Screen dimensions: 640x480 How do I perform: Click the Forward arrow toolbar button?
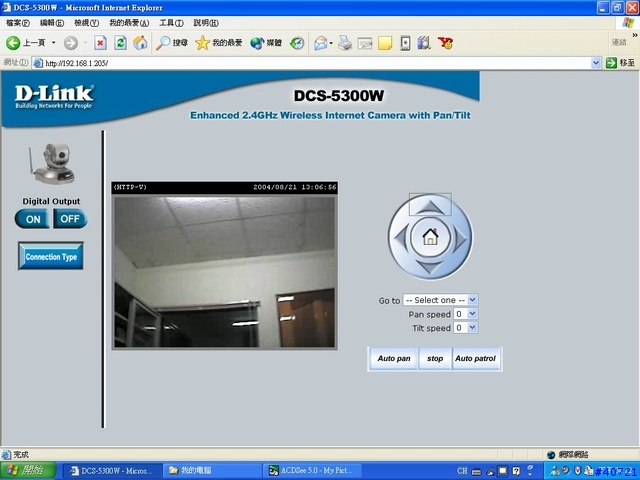click(71, 42)
